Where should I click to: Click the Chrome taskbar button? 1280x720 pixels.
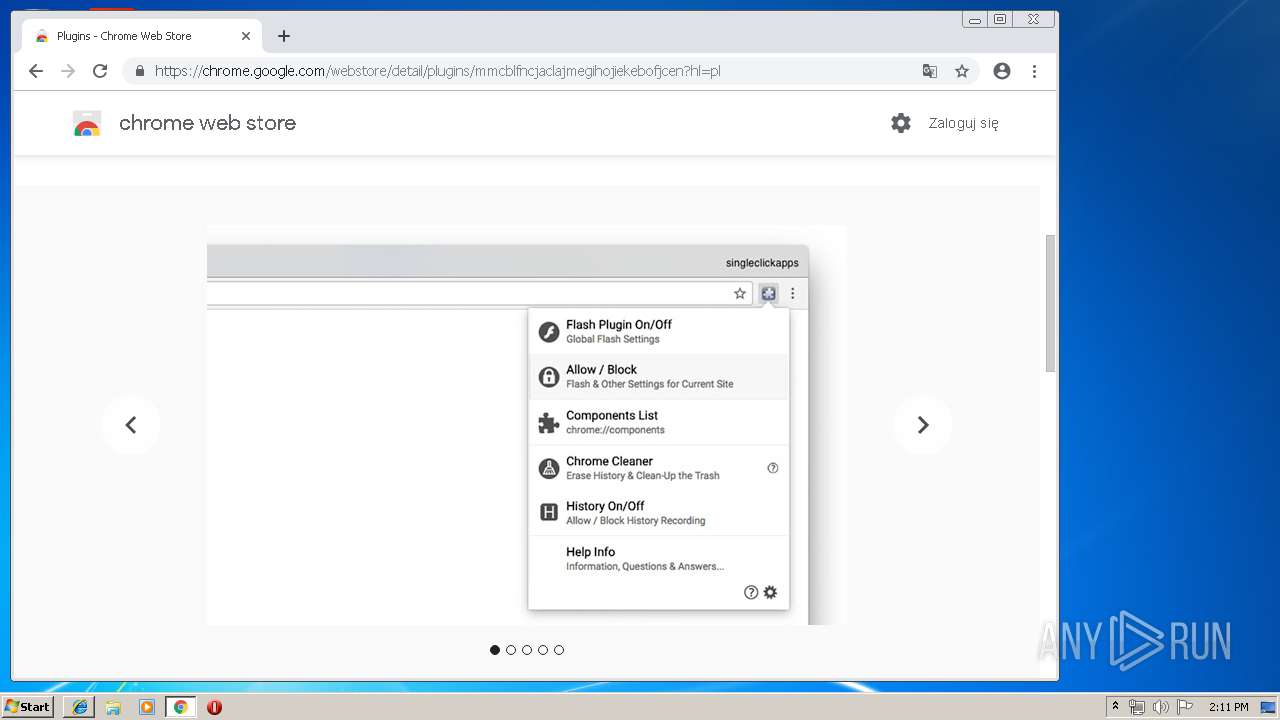(180, 707)
